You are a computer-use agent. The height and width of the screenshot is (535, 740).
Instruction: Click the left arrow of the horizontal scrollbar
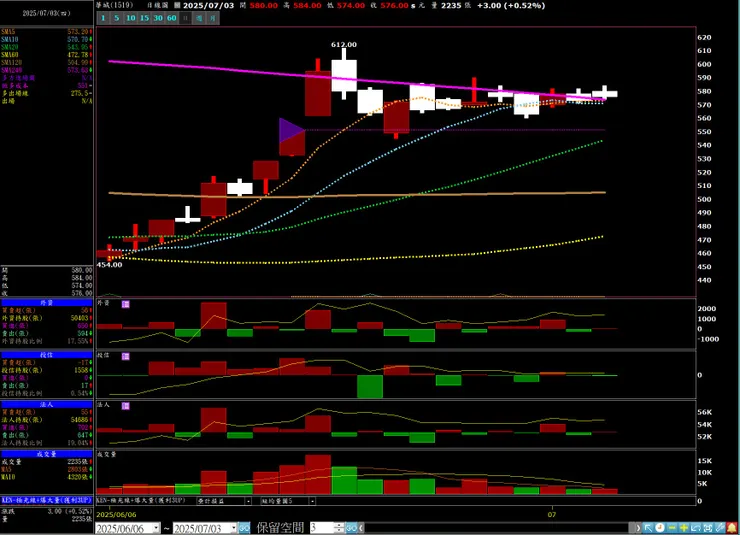[361, 528]
